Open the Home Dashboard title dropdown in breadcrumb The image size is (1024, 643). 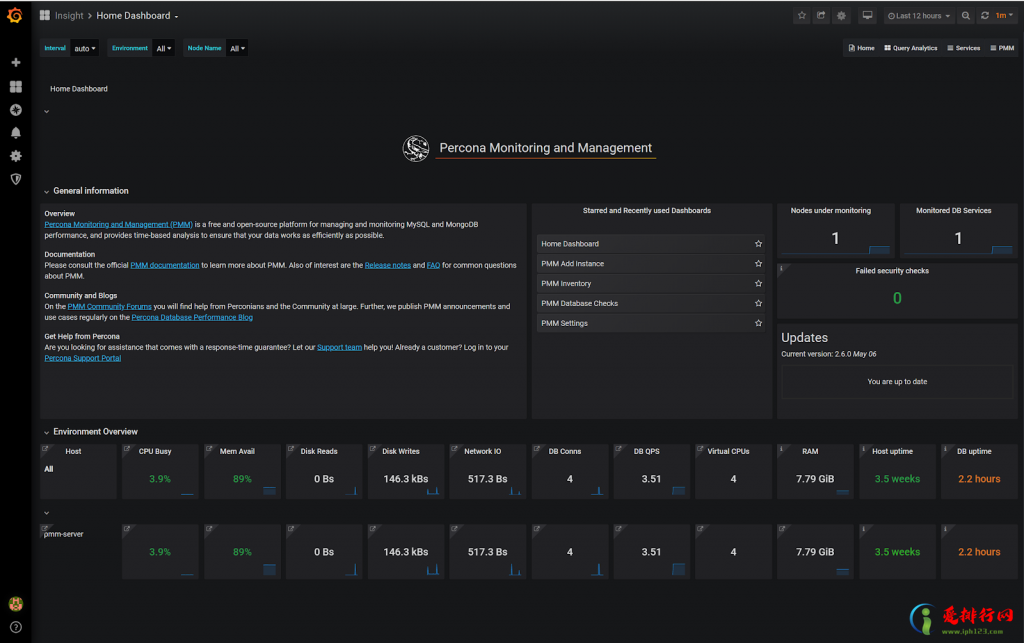137,16
